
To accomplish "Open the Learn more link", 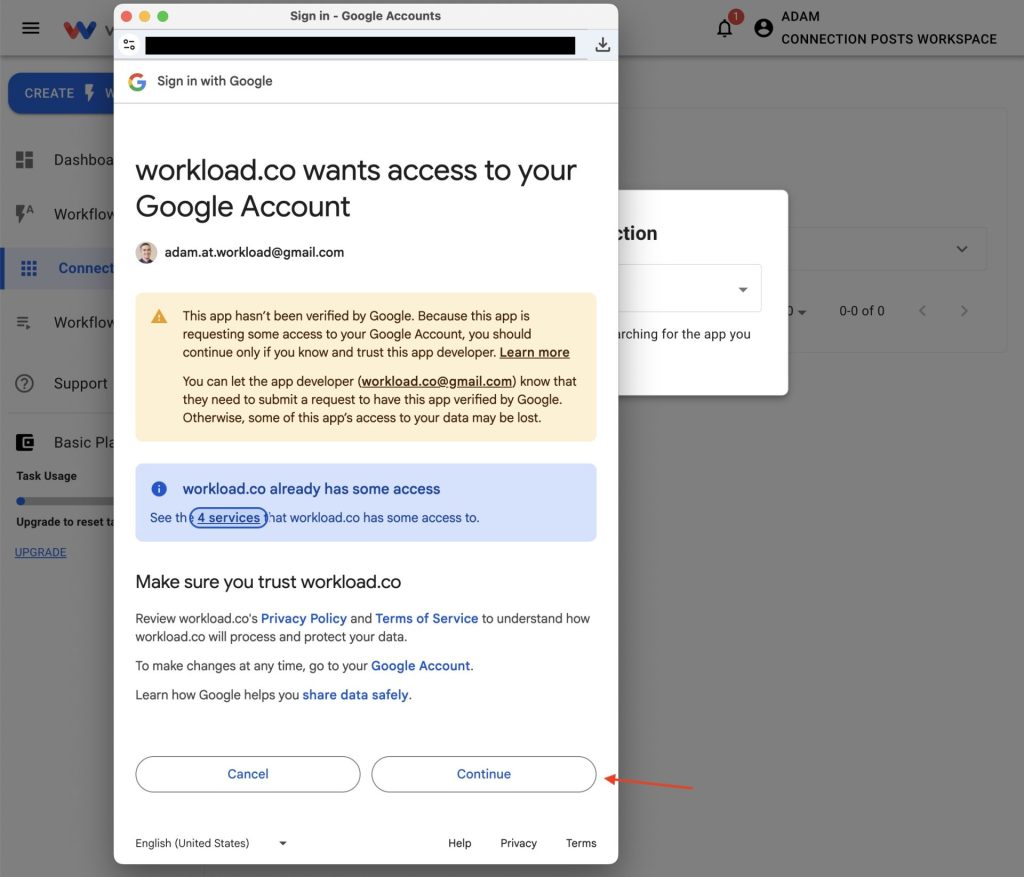I will click(534, 353).
